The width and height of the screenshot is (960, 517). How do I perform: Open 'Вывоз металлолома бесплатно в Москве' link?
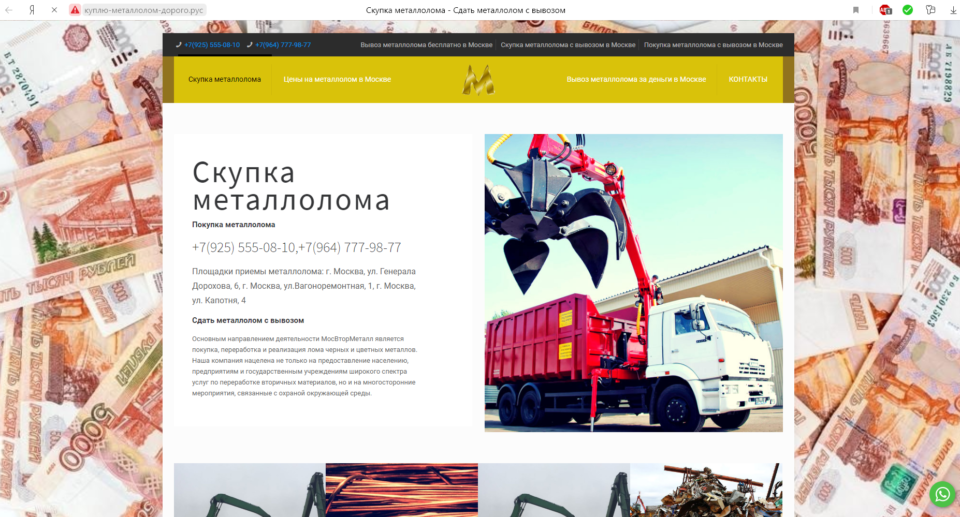pos(426,45)
